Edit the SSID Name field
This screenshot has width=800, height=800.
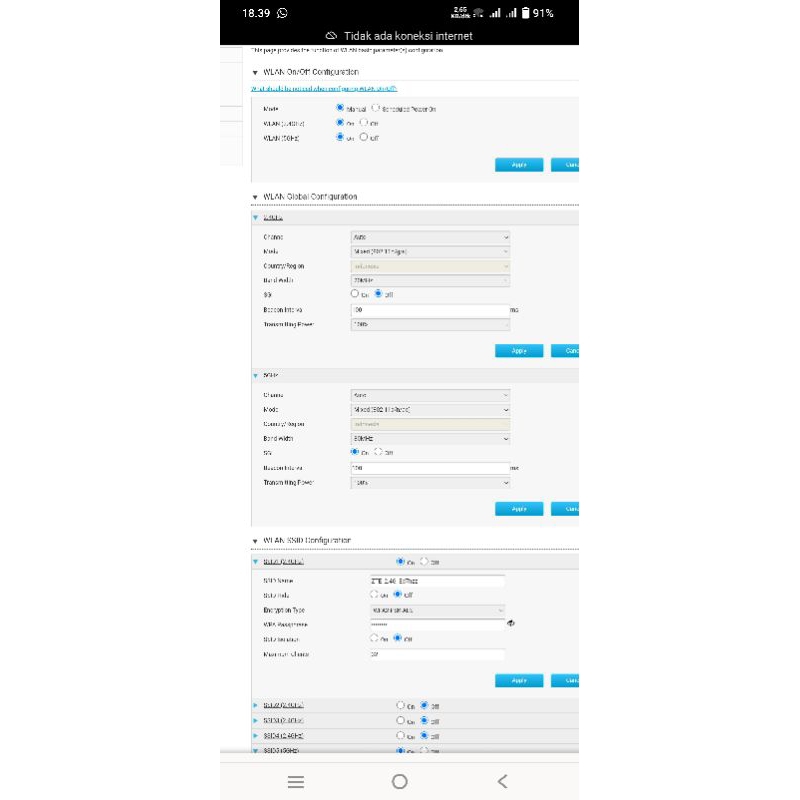[x=437, y=581]
